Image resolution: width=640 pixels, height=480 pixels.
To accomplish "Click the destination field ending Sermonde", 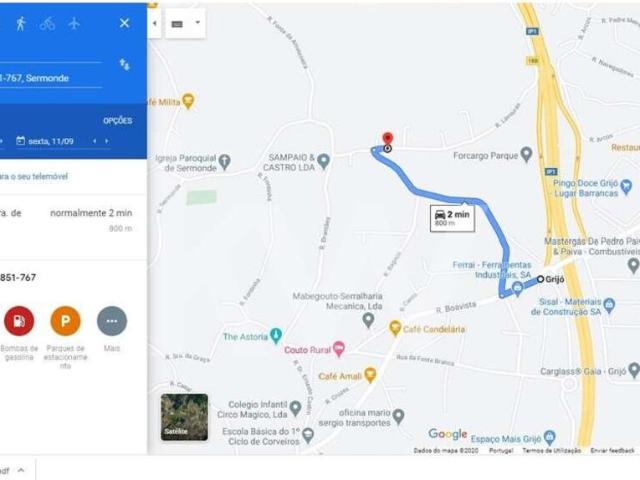I will (51, 78).
